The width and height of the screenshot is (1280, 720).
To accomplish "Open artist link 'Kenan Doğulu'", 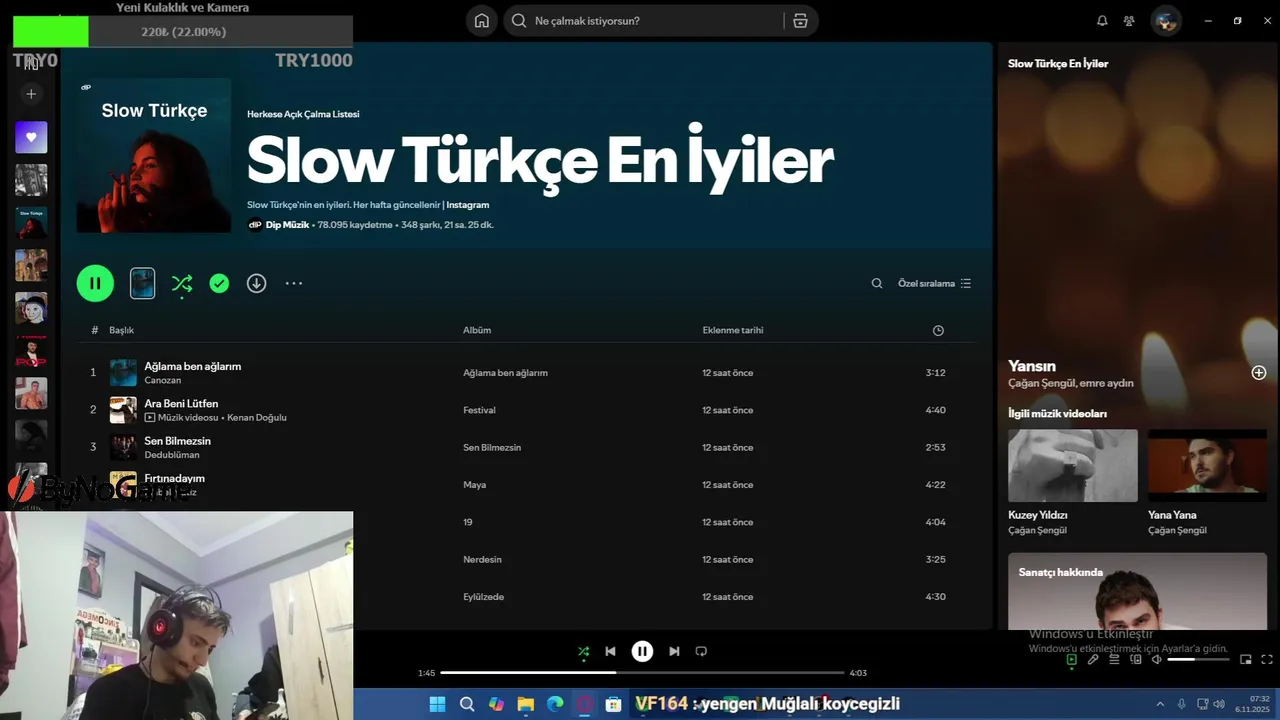I will [x=257, y=417].
